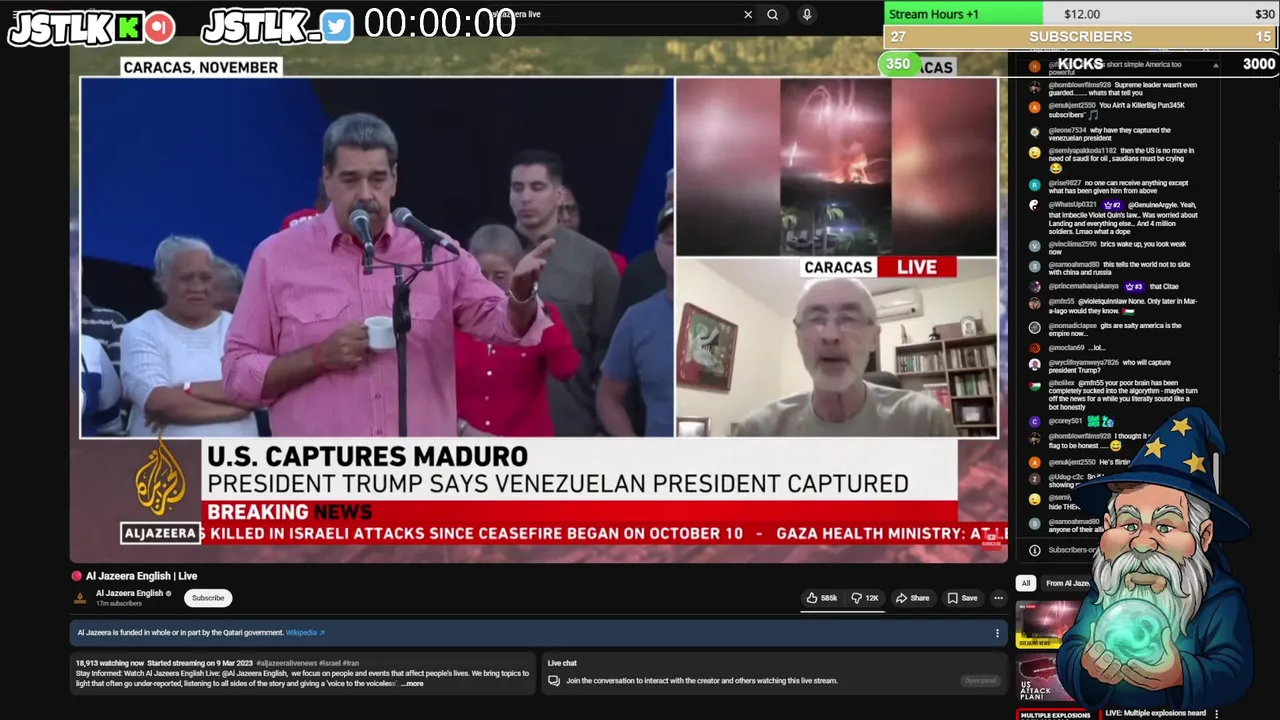
Task: Open @leone7534 chat user avatar
Action: (x=1034, y=131)
